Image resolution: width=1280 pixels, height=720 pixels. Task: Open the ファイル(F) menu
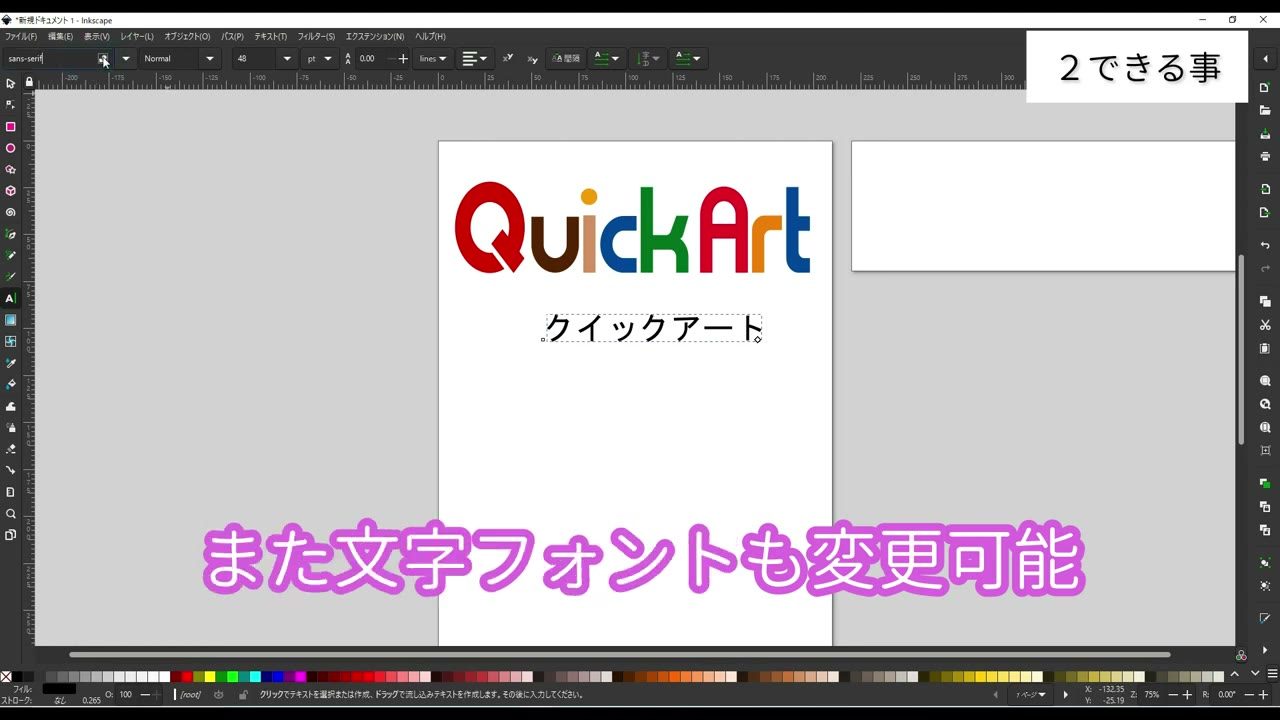click(x=21, y=37)
